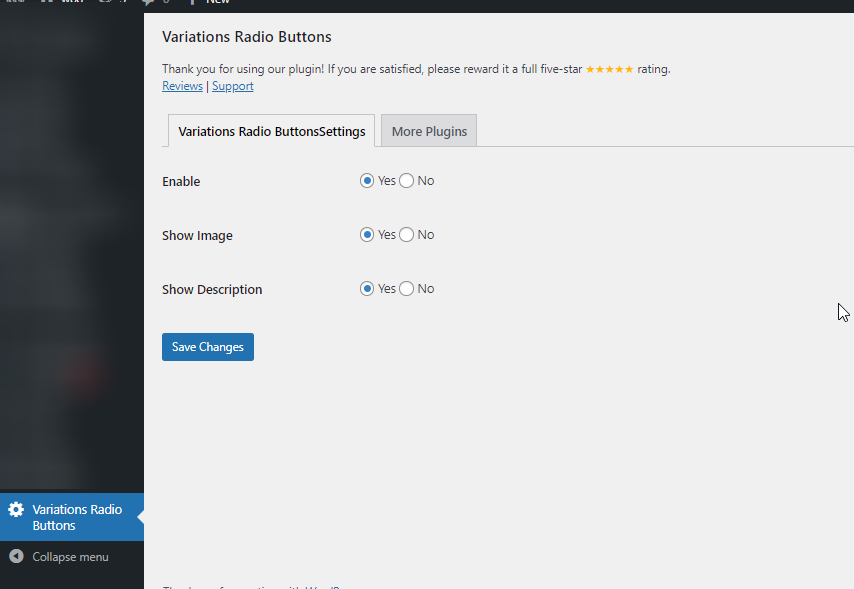The height and width of the screenshot is (589, 854).
Task: Click the 'Thank you for using our plugin' text
Action: (x=243, y=69)
